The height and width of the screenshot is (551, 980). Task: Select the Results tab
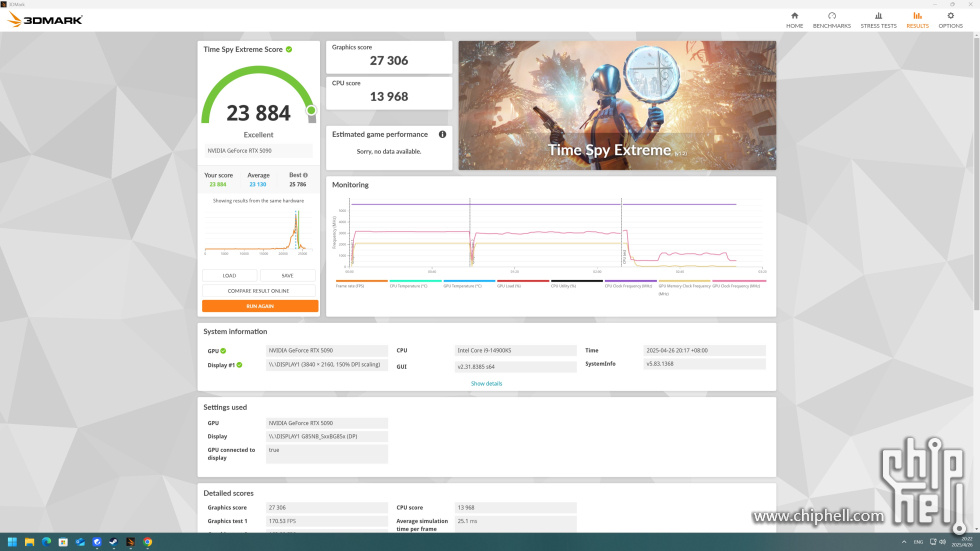click(x=917, y=20)
